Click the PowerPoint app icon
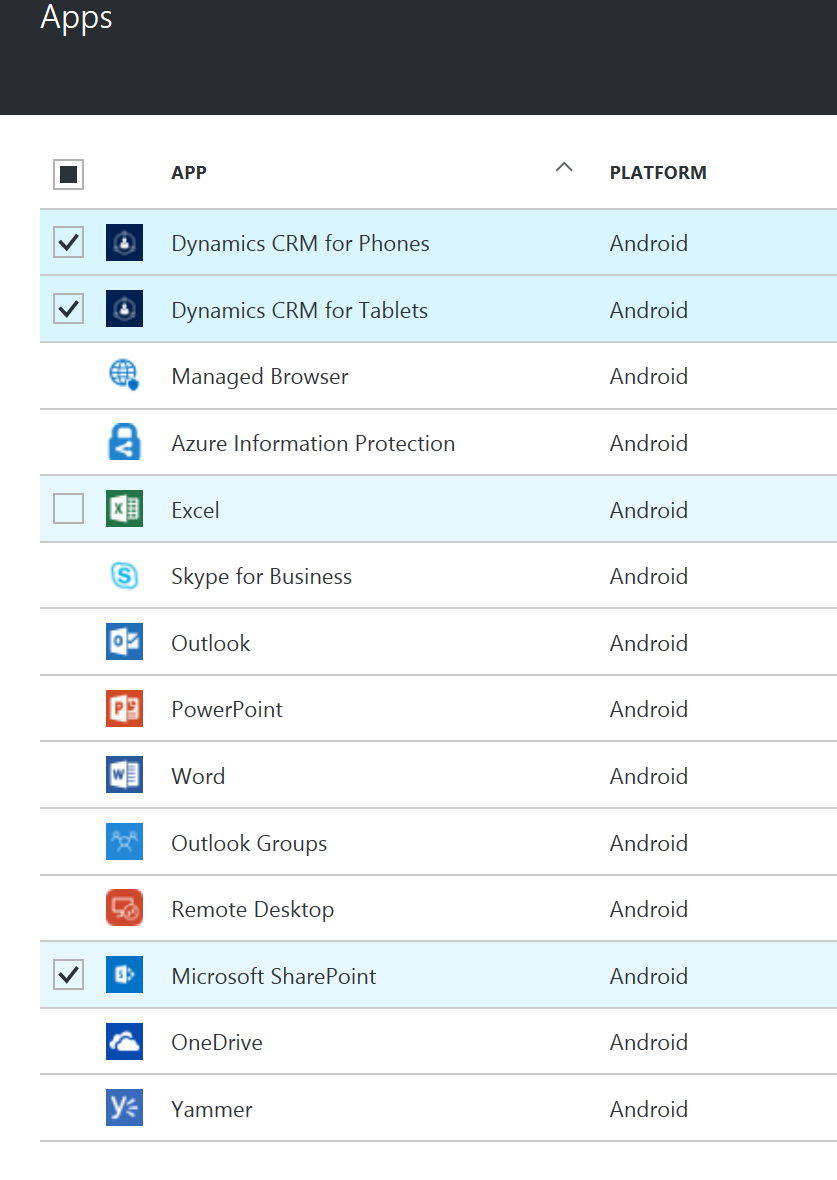 click(124, 709)
